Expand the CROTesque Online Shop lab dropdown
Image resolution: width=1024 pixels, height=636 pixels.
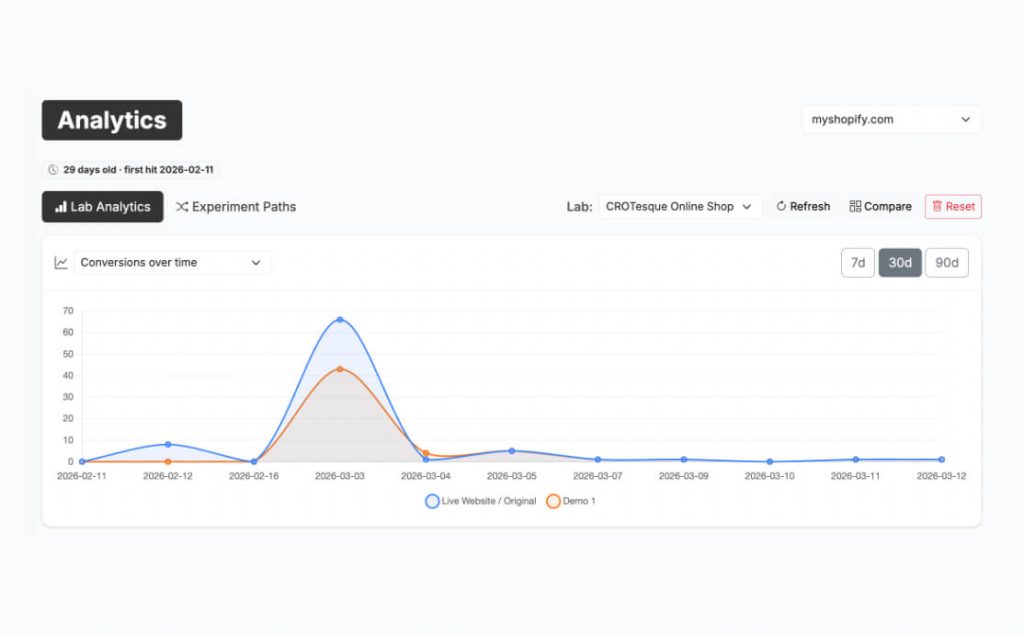coord(679,207)
